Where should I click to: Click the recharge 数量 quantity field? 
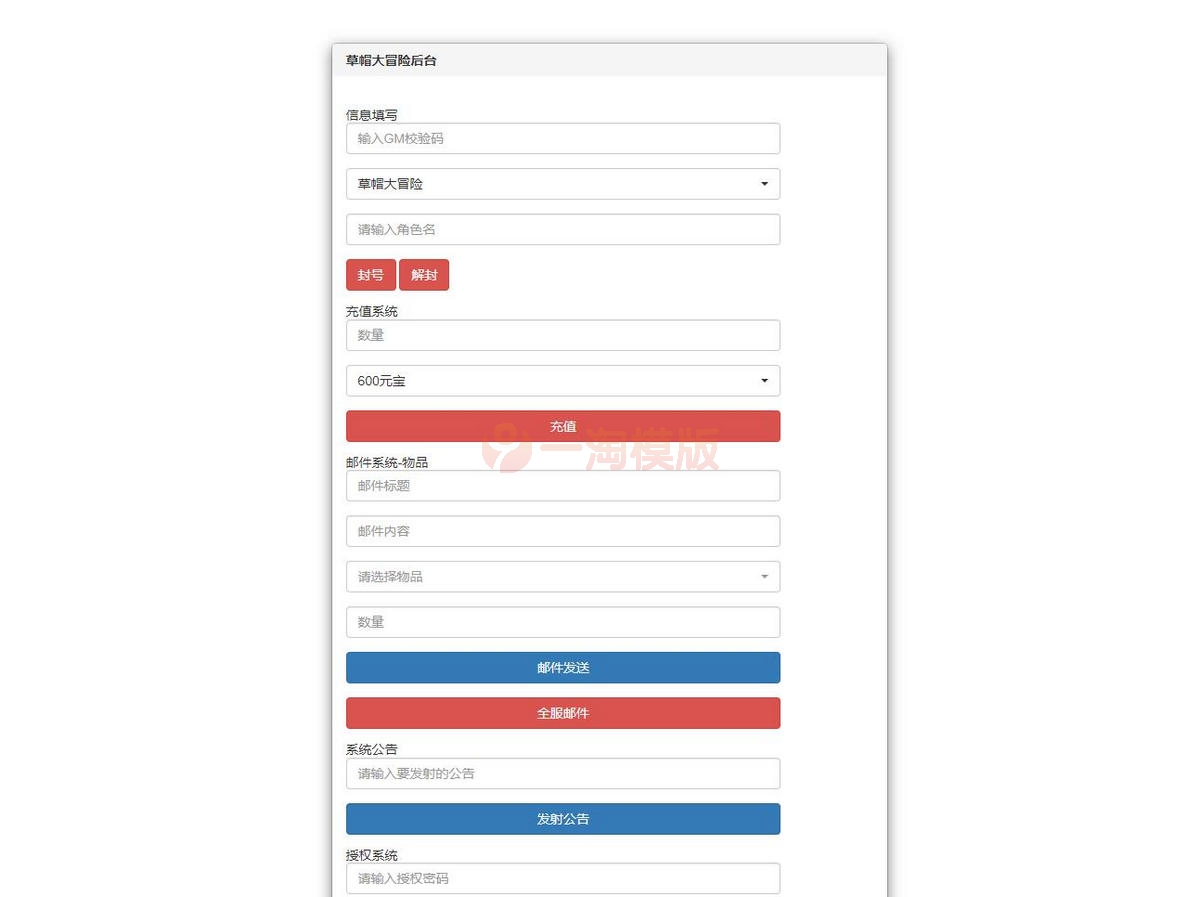562,336
